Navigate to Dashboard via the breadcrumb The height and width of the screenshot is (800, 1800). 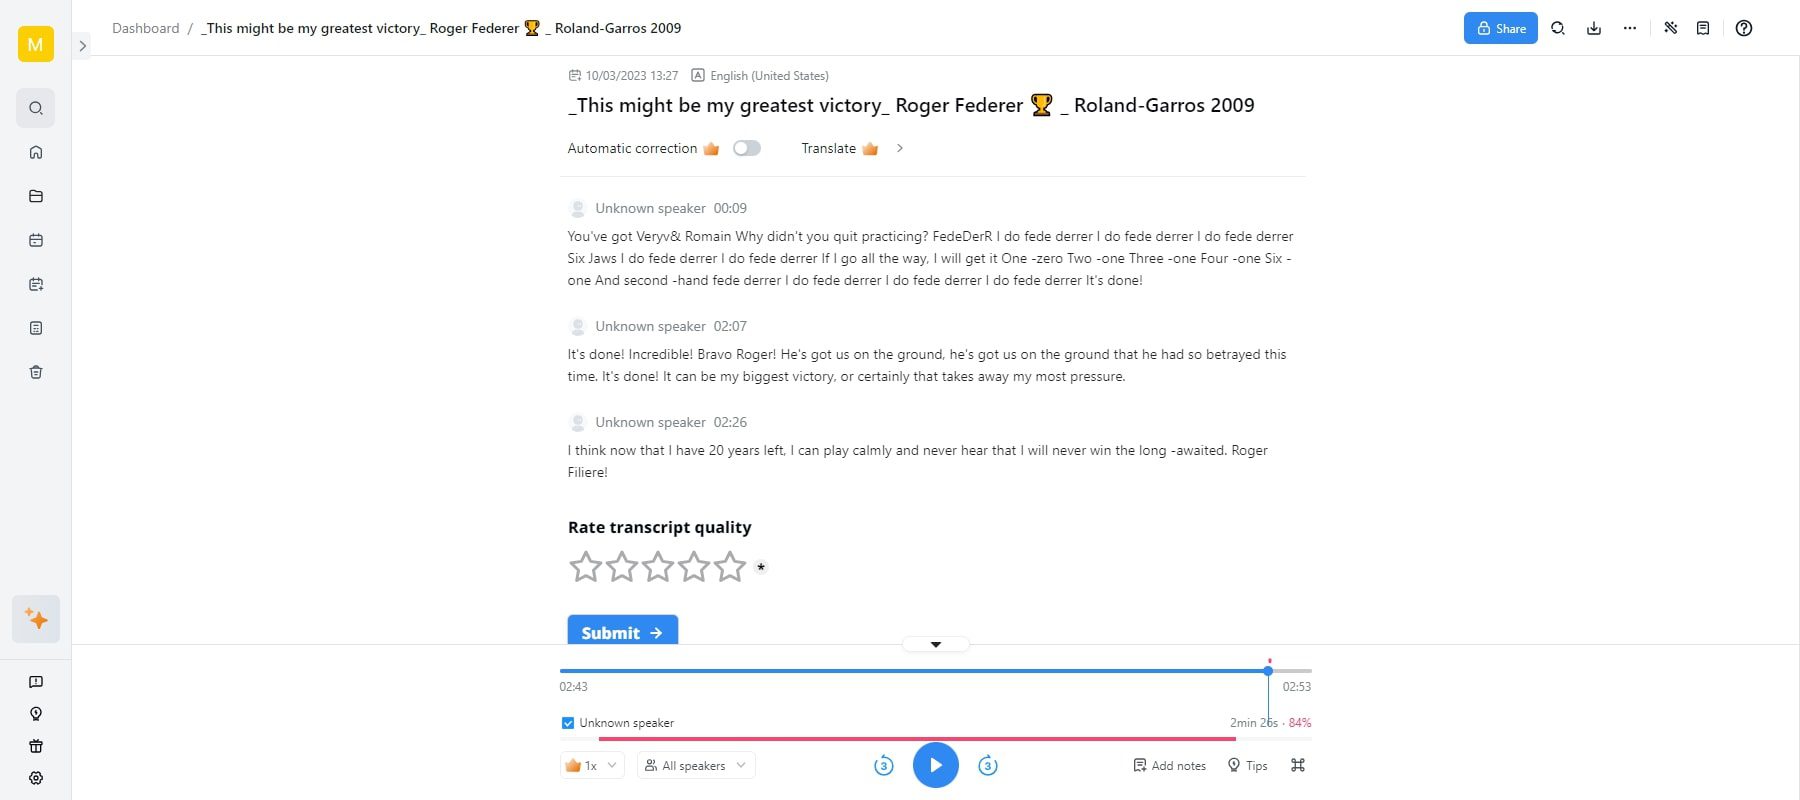point(145,28)
